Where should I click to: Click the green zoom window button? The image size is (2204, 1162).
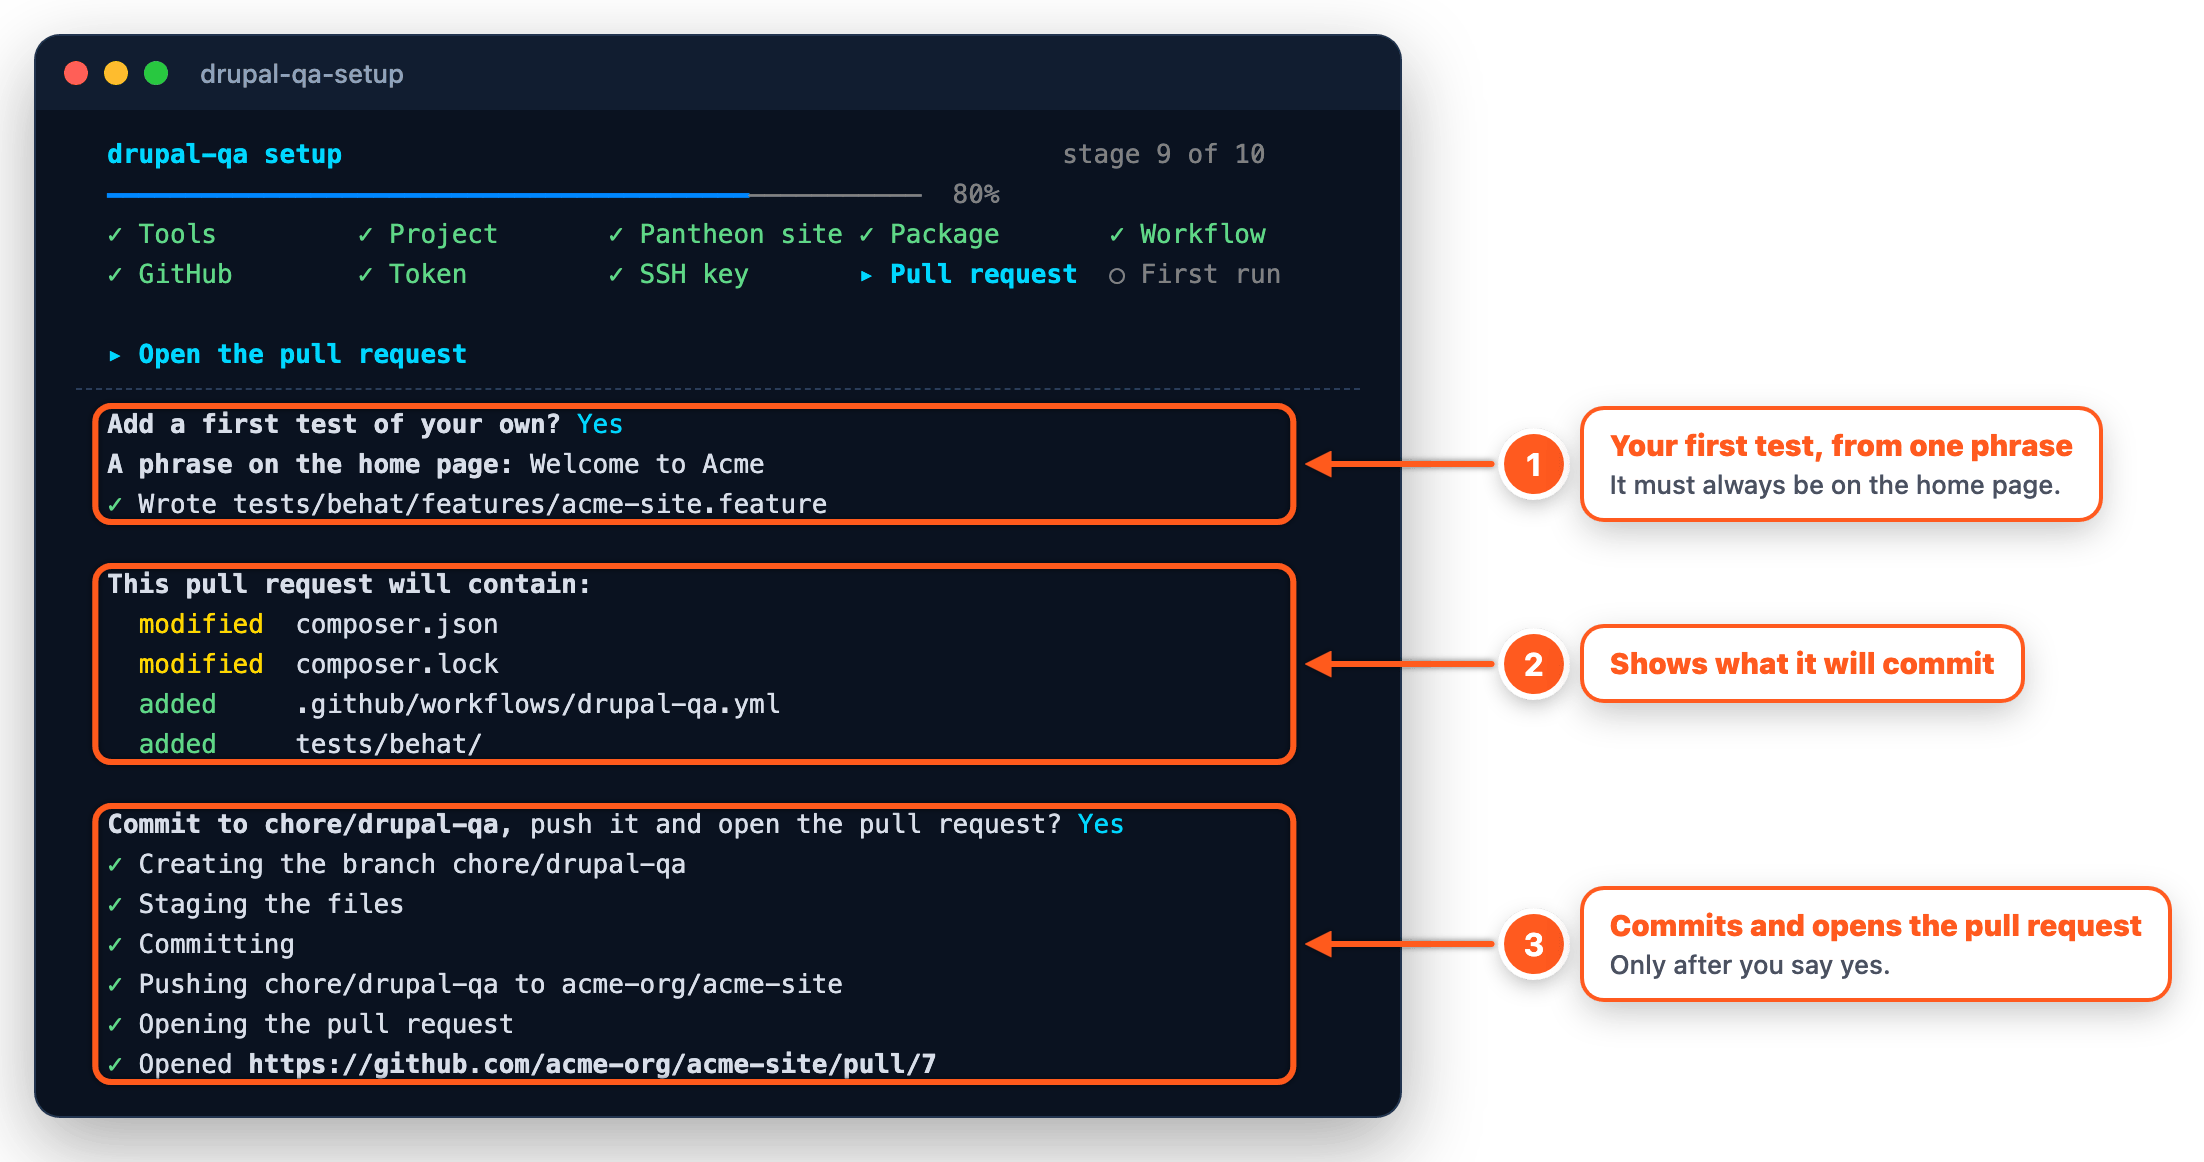click(156, 74)
